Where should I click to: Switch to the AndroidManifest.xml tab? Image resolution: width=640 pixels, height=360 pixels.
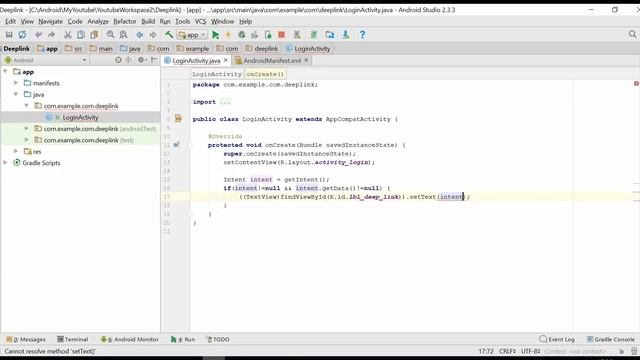point(272,60)
